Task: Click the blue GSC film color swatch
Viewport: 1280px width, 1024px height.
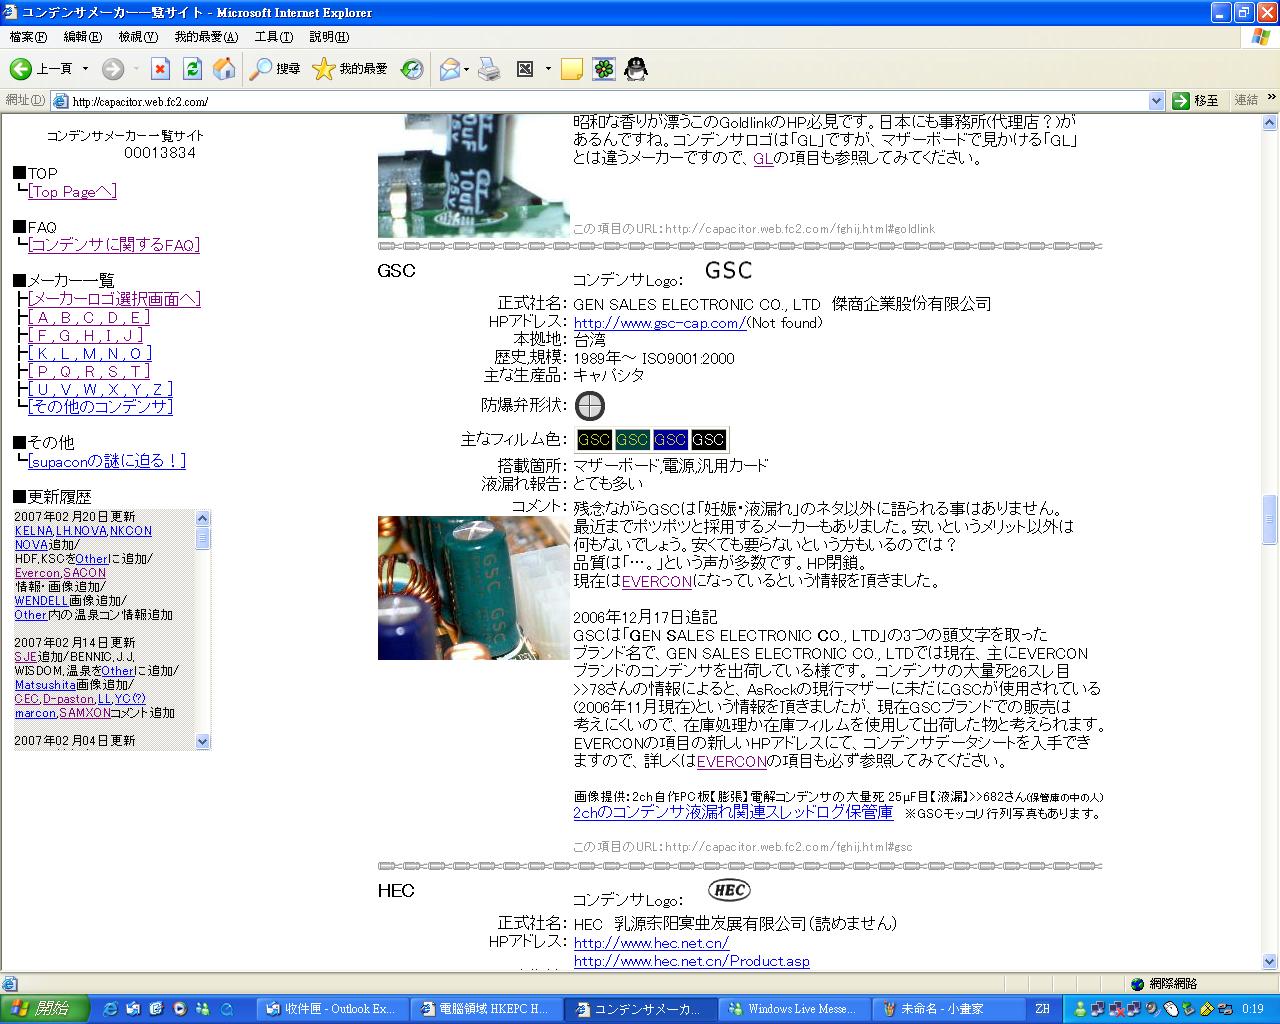Action: coord(670,439)
